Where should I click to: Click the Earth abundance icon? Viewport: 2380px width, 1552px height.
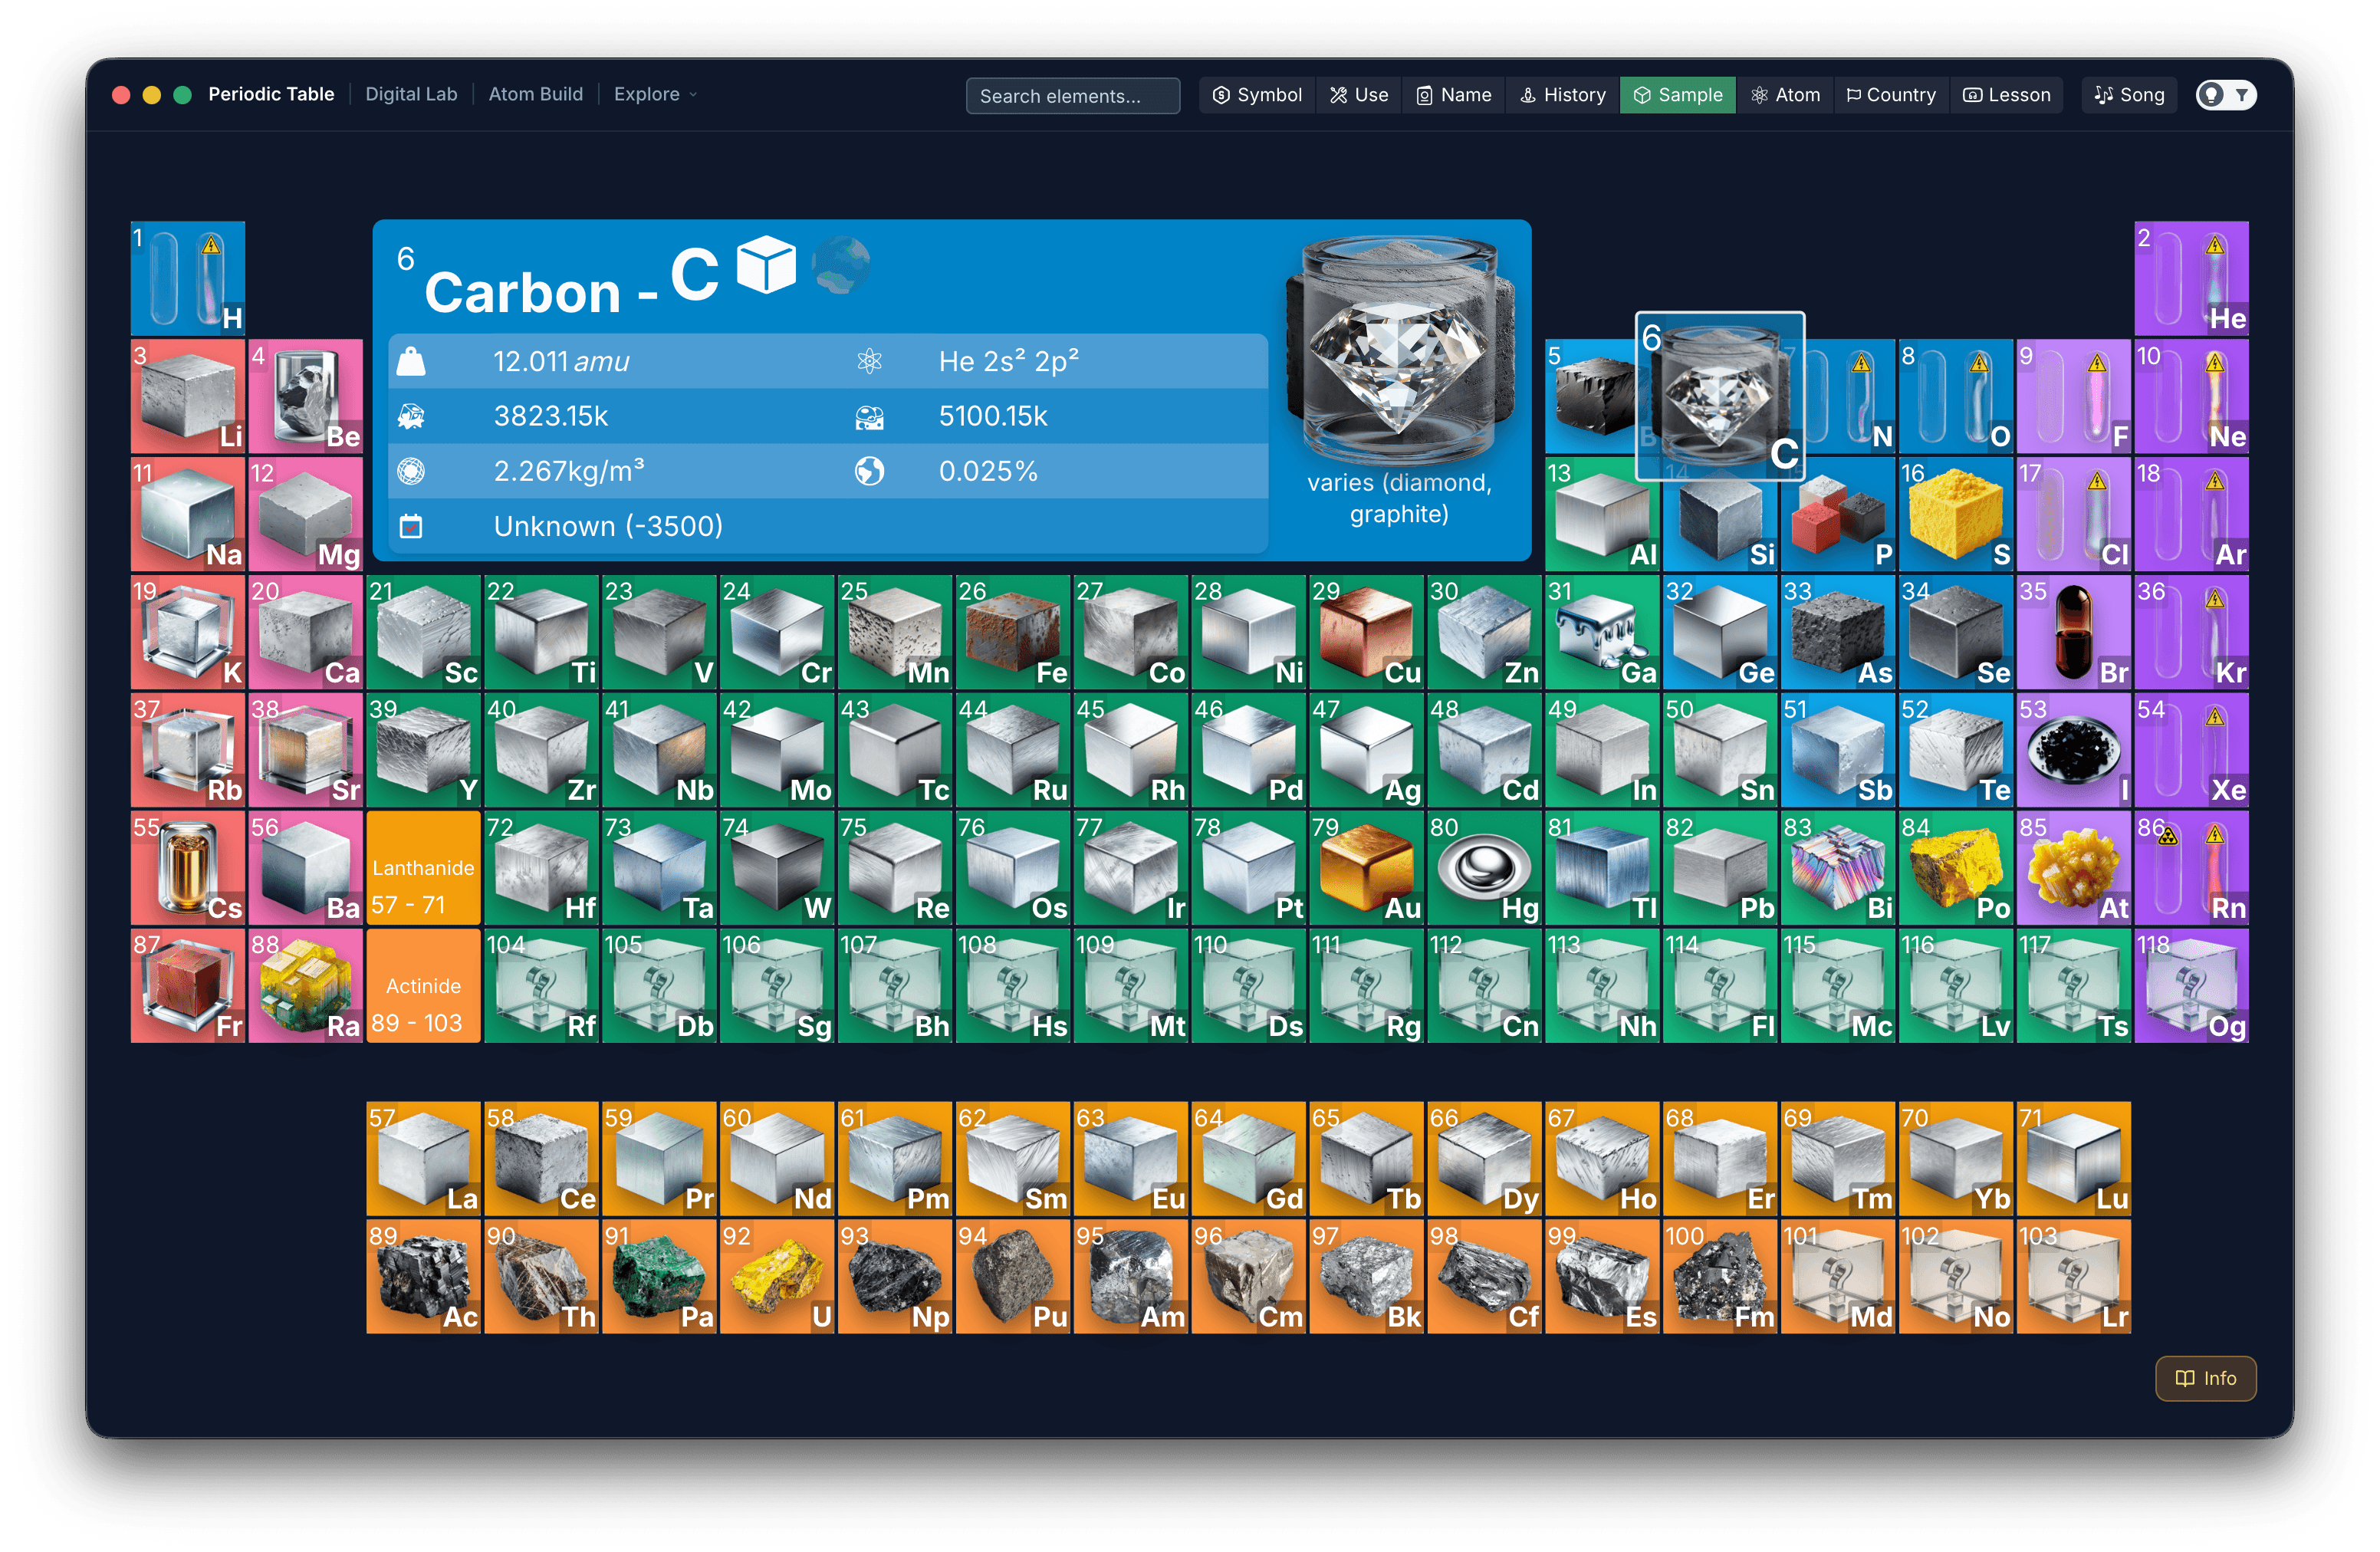coord(869,471)
